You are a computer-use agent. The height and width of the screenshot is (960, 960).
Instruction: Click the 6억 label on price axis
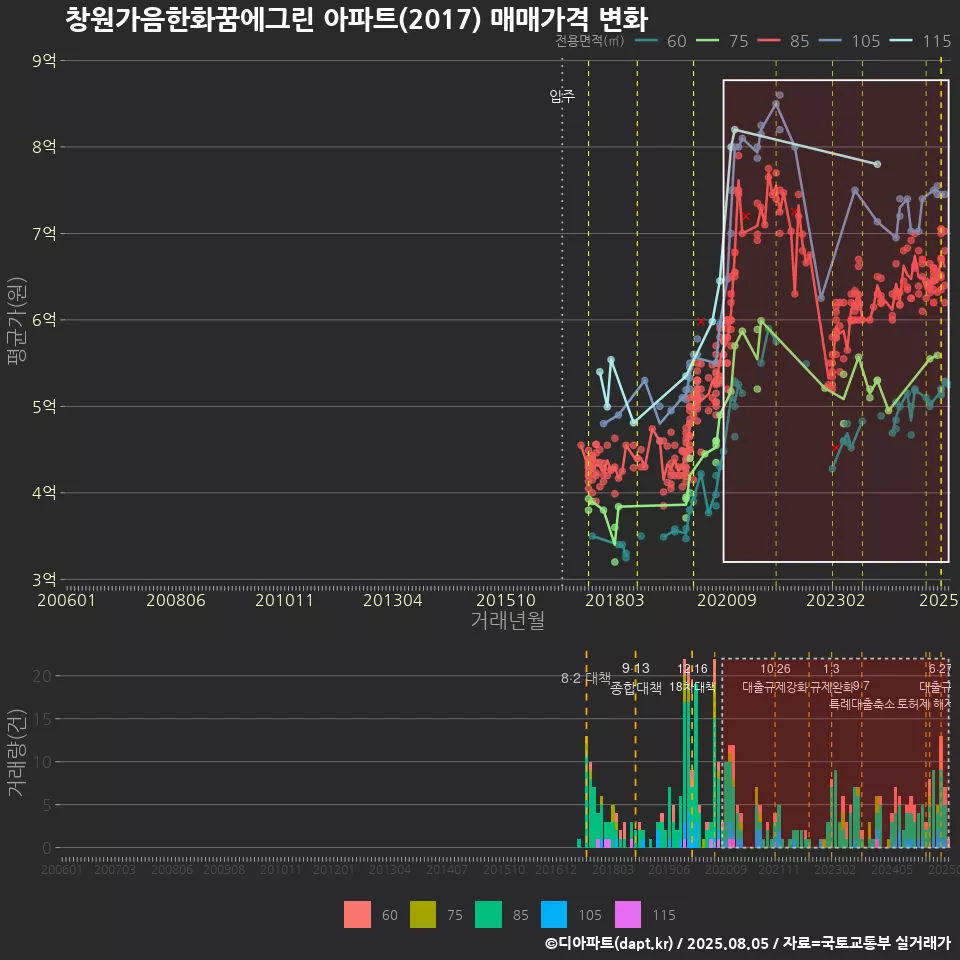[44, 320]
